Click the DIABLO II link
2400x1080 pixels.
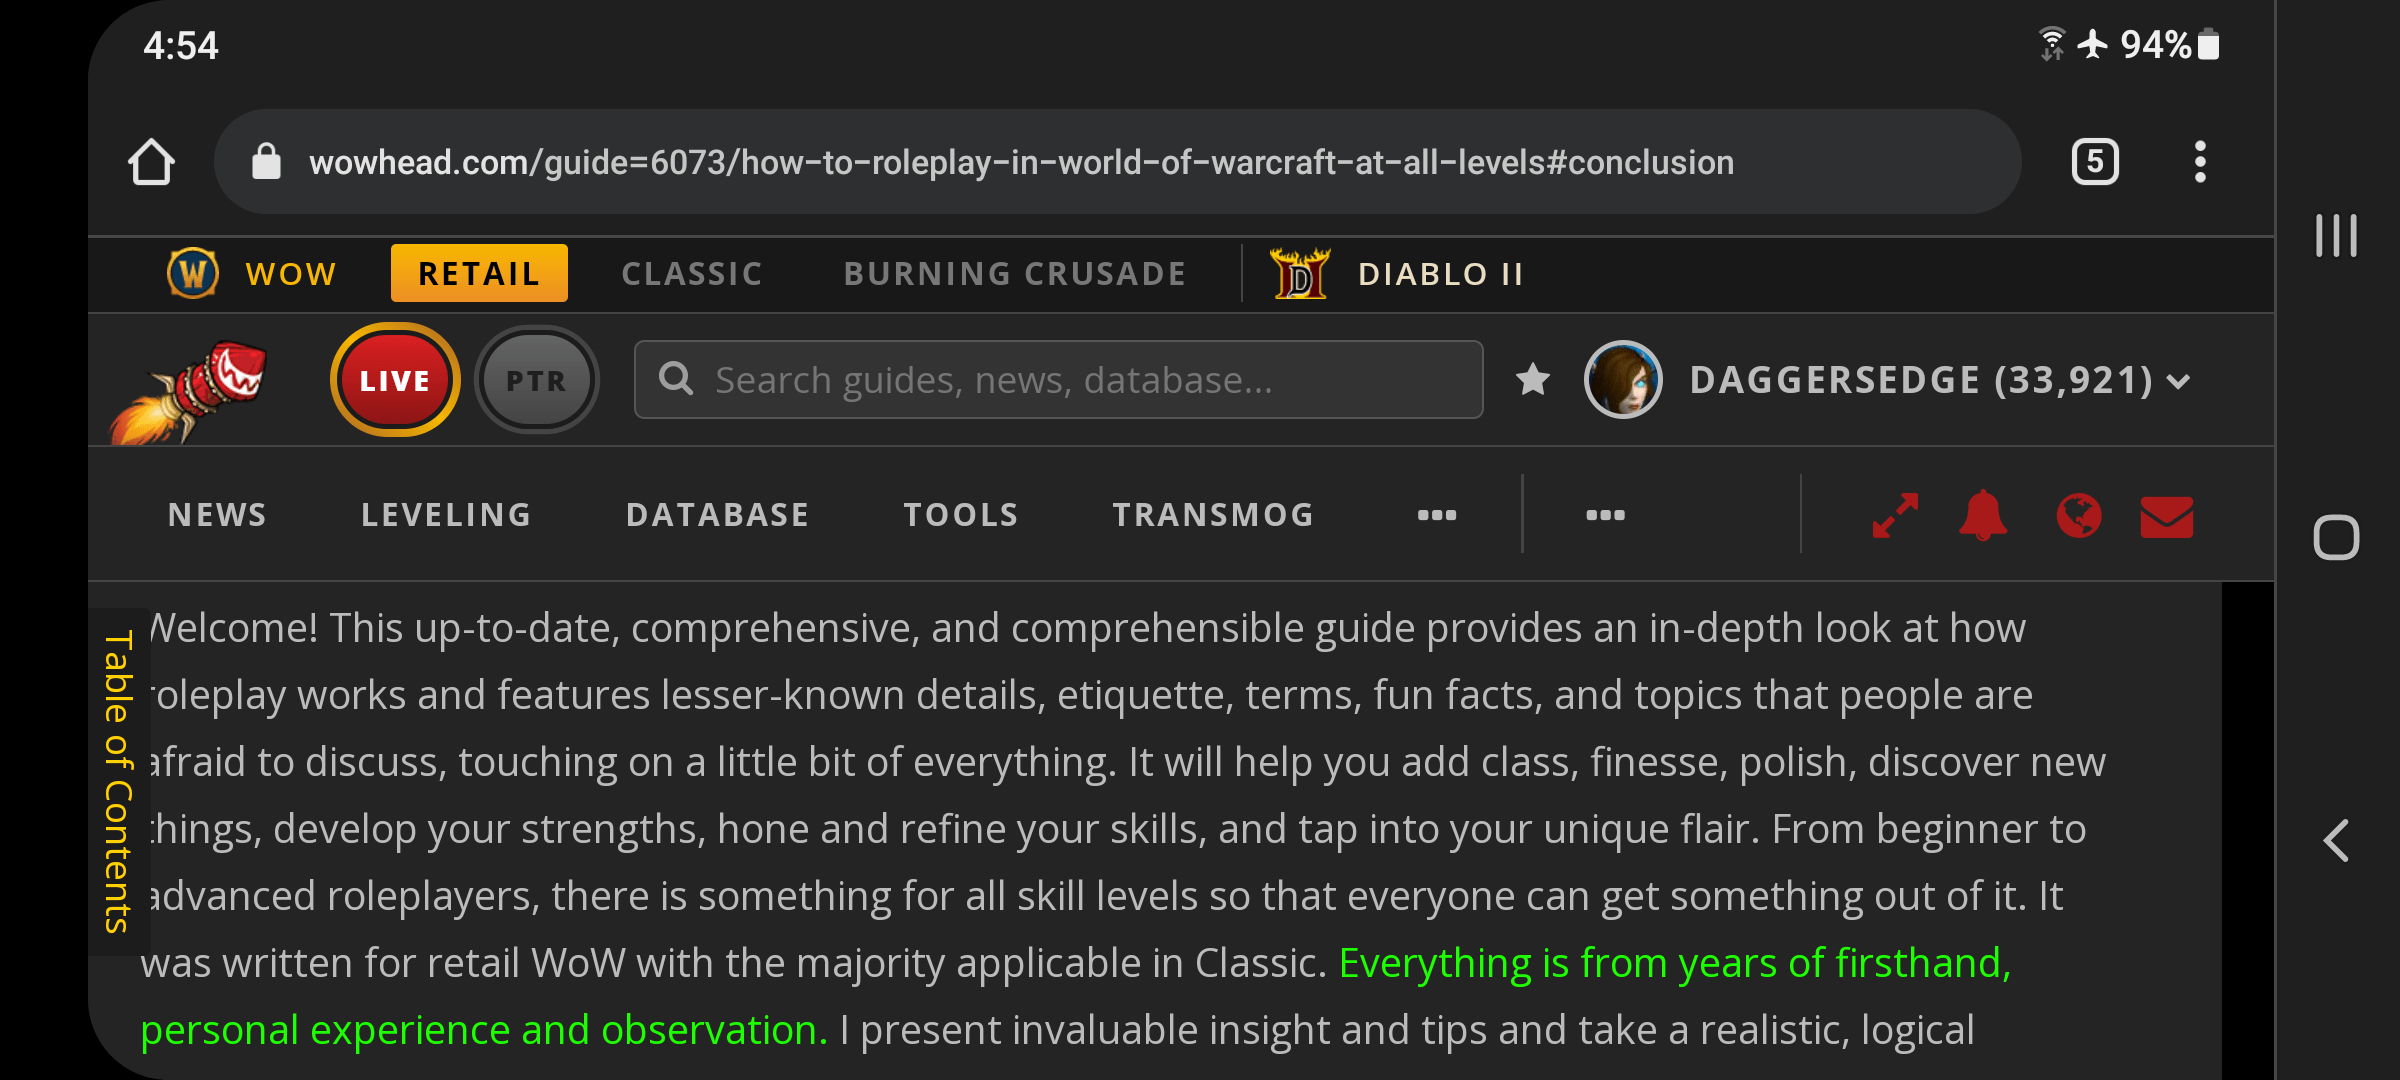coord(1440,273)
